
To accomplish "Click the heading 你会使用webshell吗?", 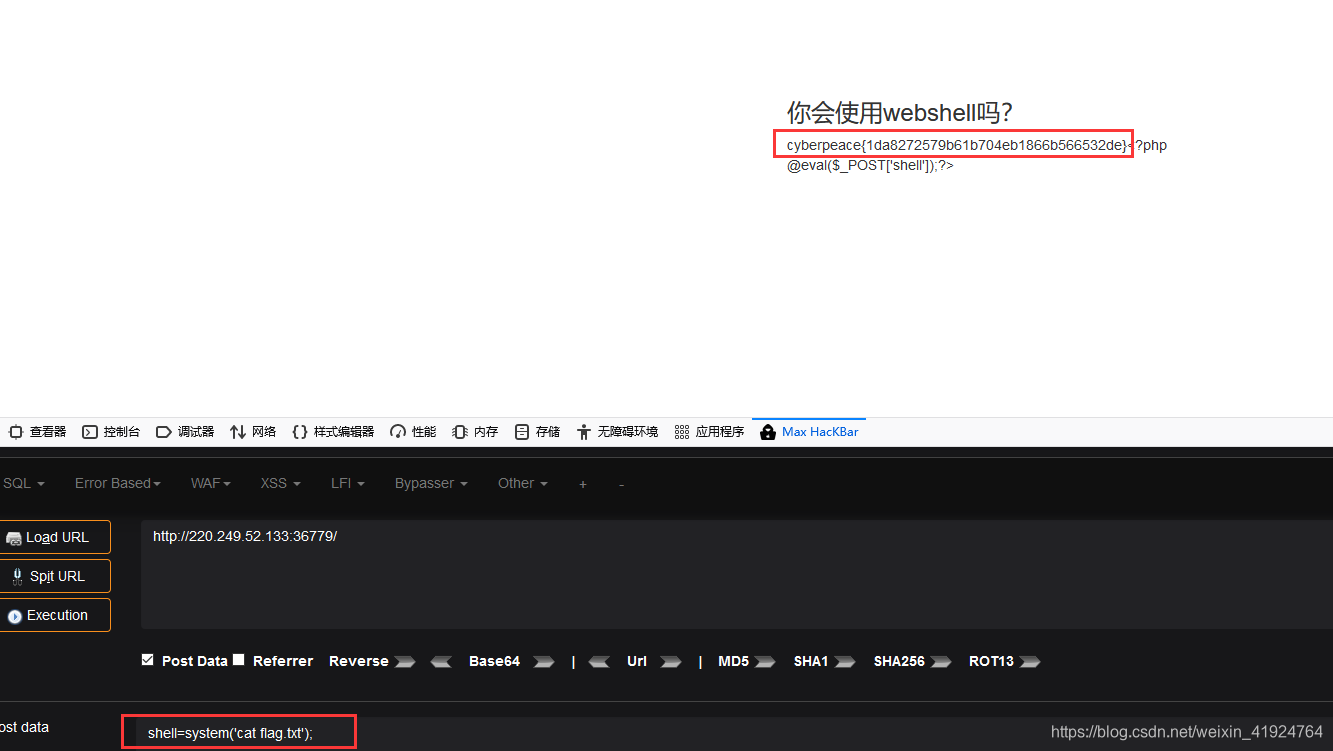I will pos(900,113).
